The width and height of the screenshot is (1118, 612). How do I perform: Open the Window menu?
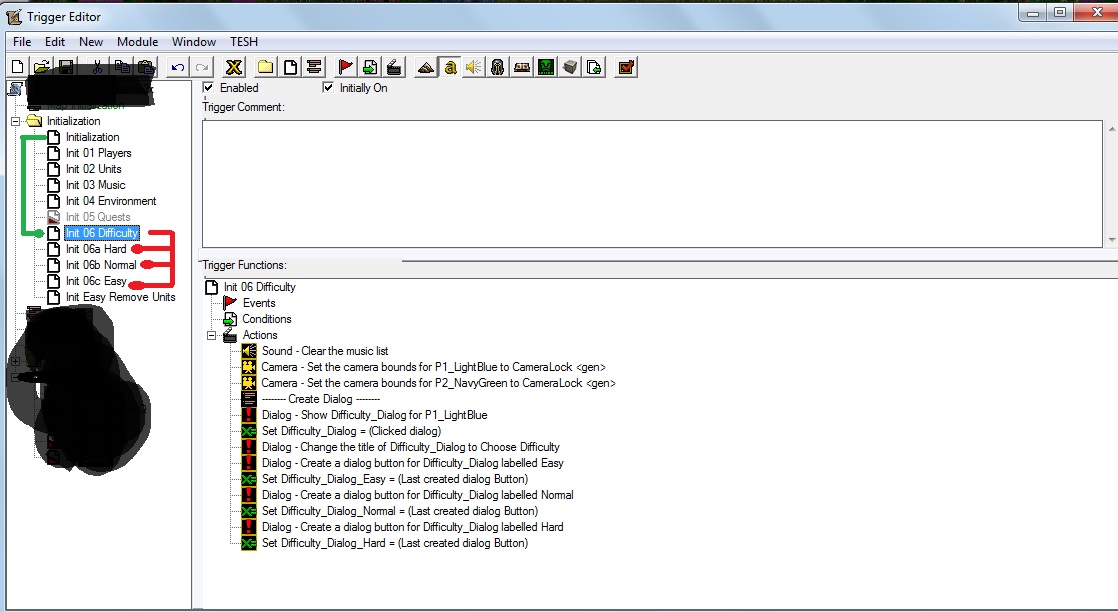pyautogui.click(x=194, y=42)
